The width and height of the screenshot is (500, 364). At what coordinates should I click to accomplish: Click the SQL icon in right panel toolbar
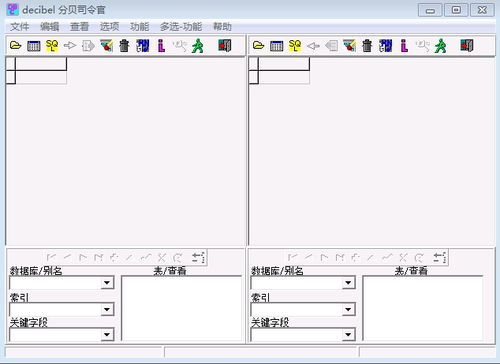295,46
